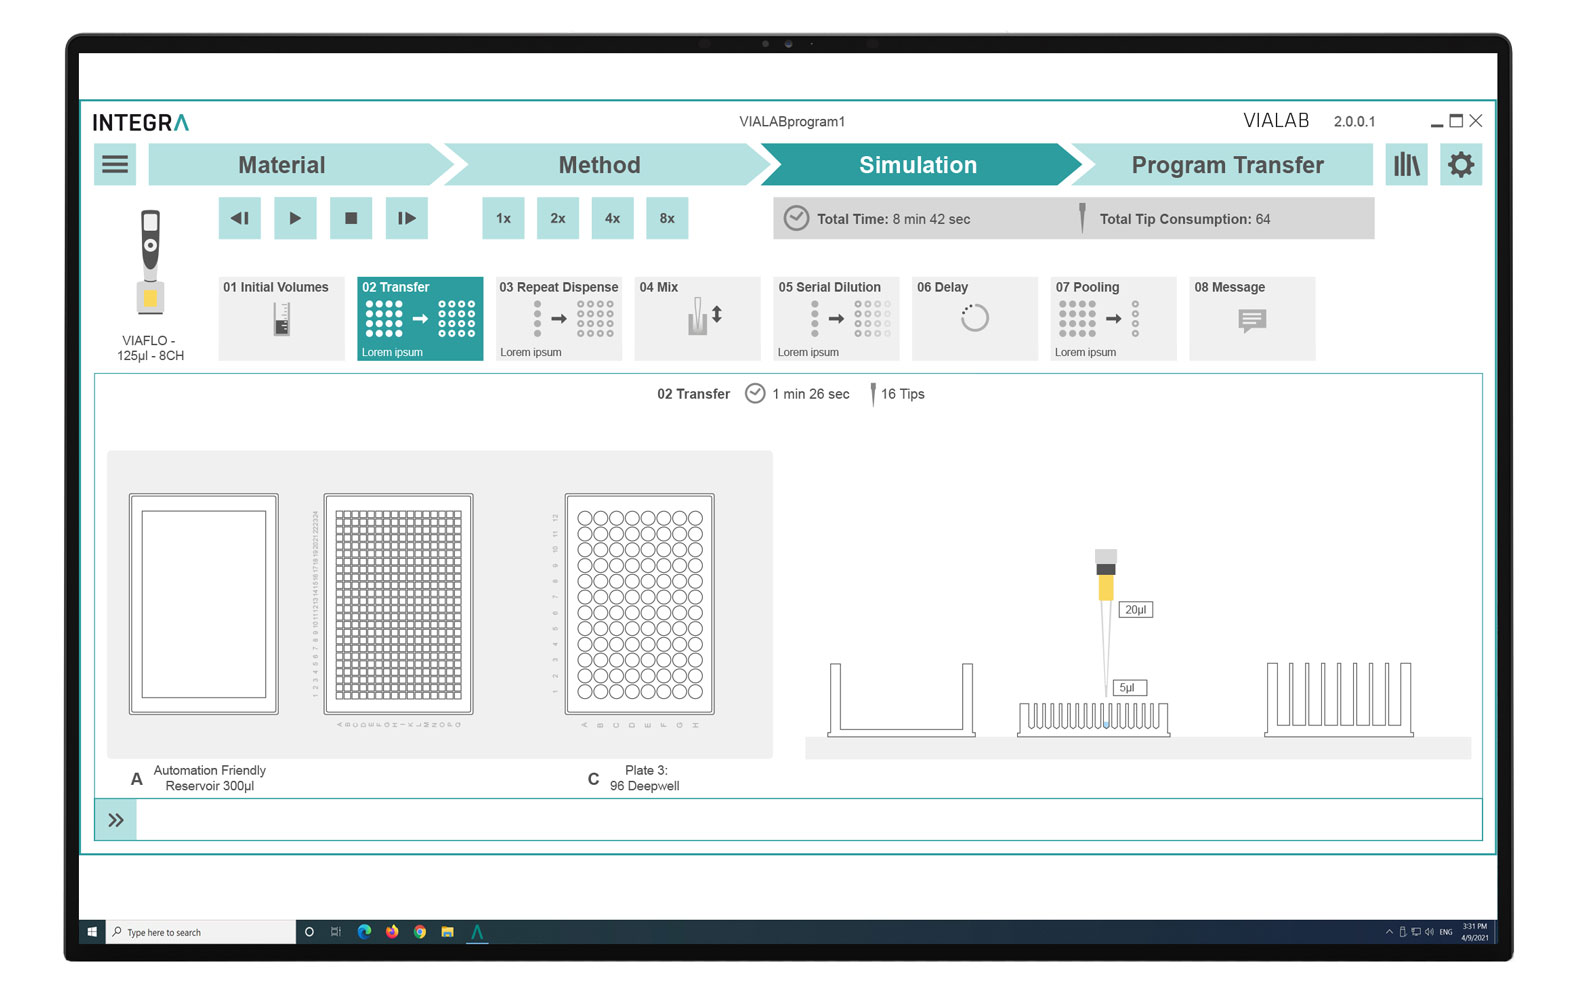Step forward to next simulation step
Screen dimensions: 1577x1000
406,218
